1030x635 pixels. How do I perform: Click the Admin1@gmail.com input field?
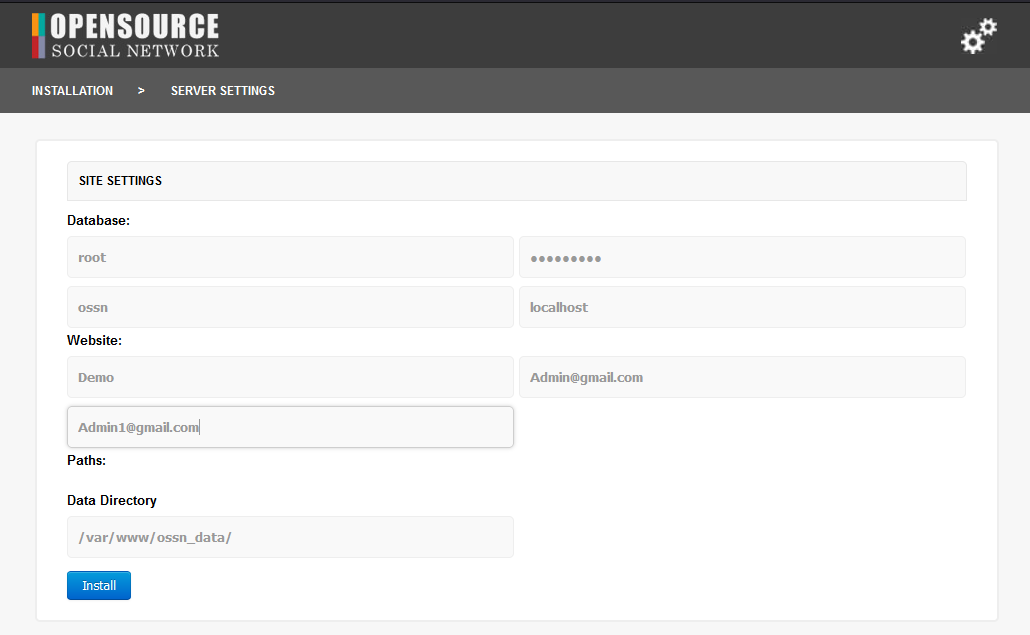tap(290, 427)
